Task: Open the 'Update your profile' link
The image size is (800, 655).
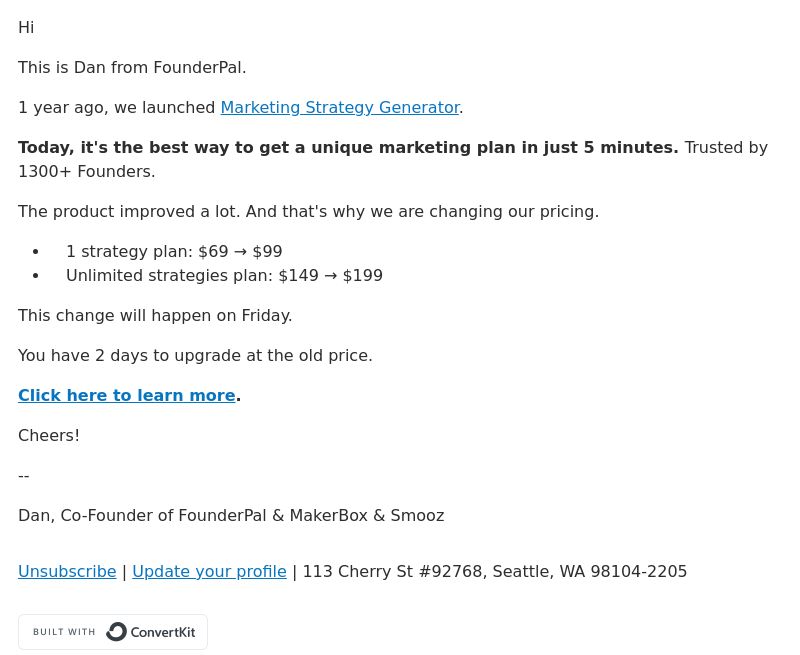Action: click(x=209, y=571)
